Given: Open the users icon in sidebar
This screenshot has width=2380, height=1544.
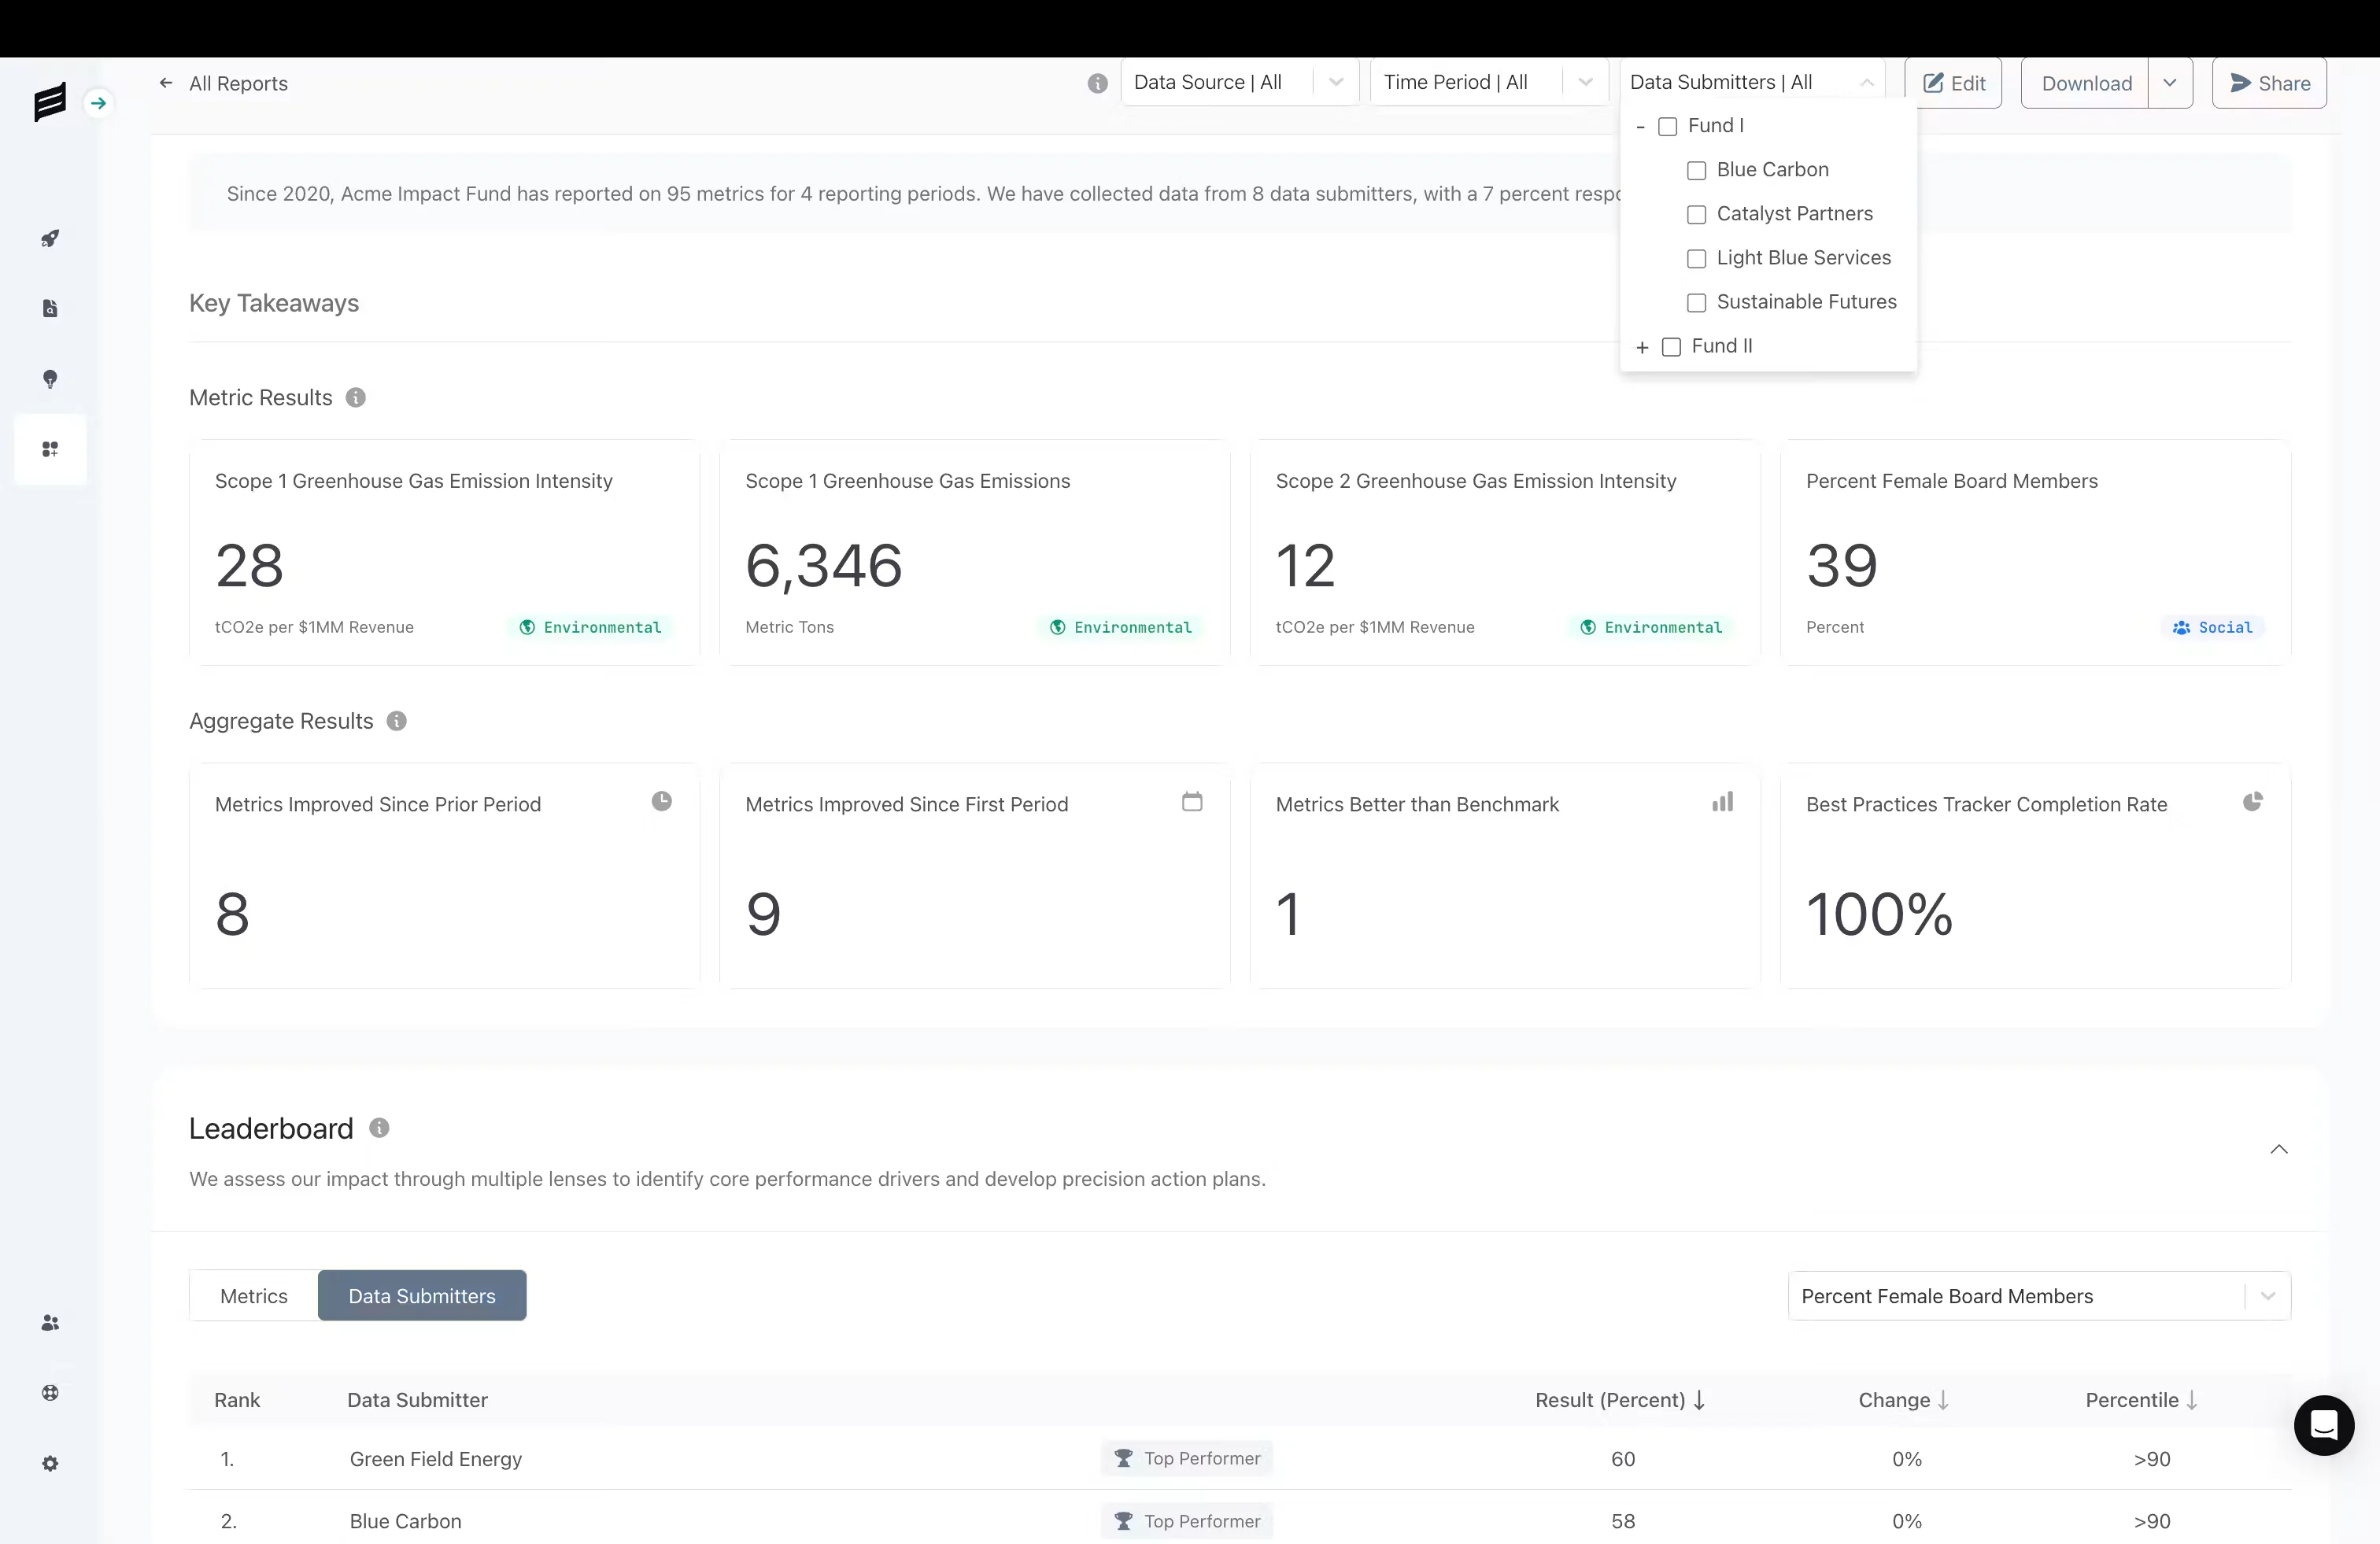Looking at the screenshot, I should pyautogui.click(x=50, y=1323).
